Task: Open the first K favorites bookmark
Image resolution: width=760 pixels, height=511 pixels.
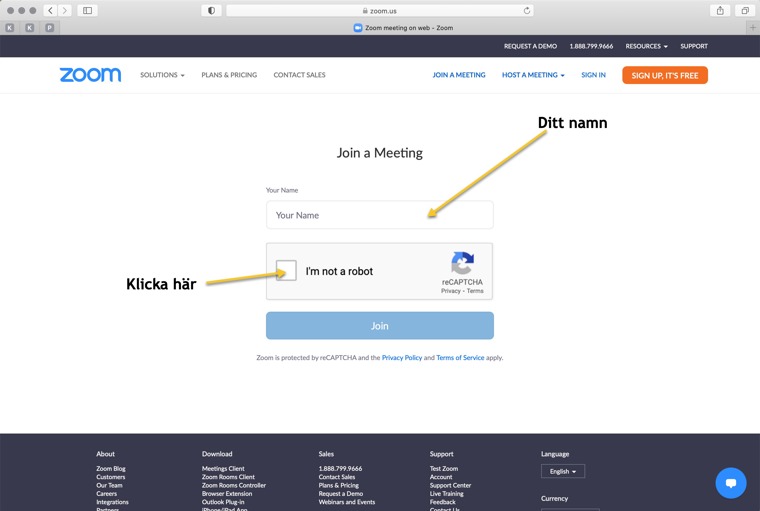Action: (x=10, y=28)
